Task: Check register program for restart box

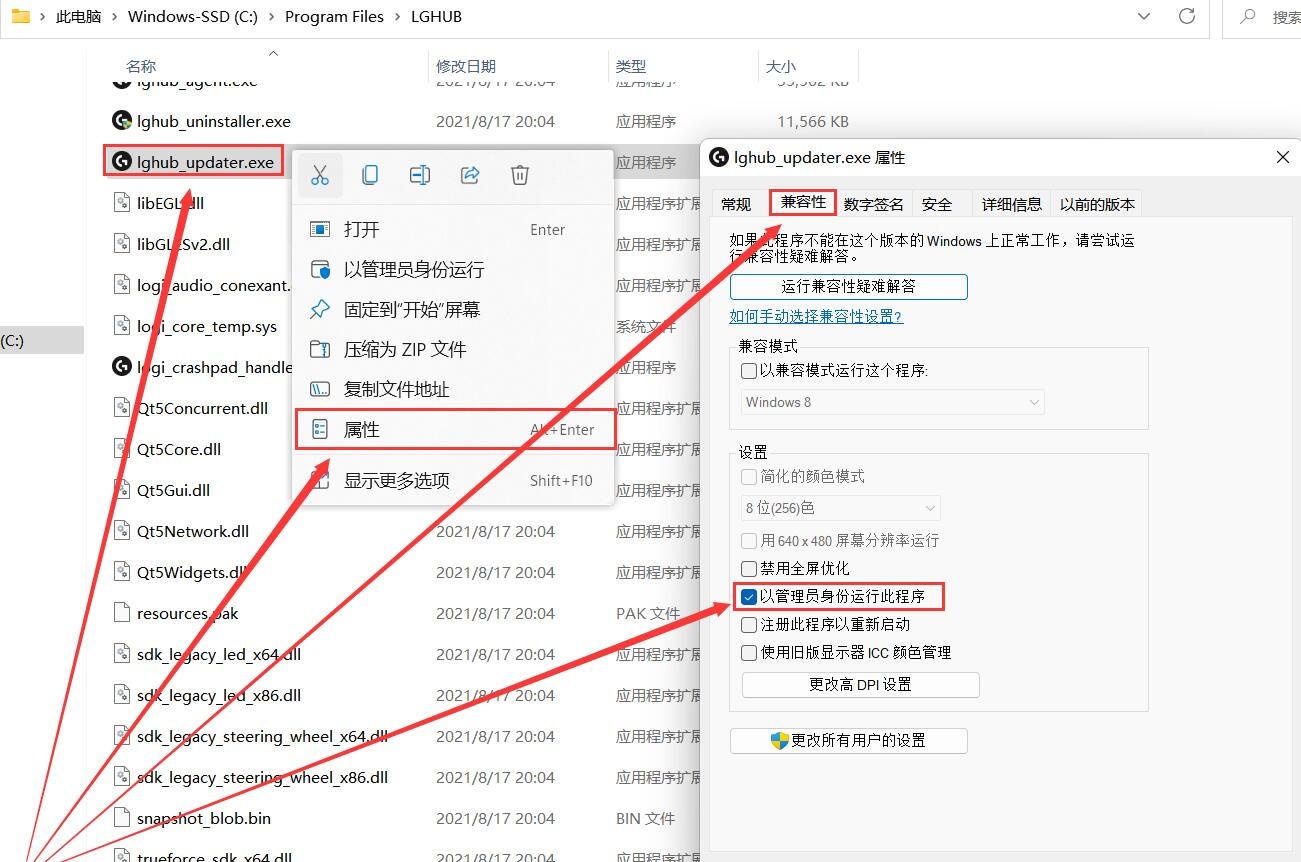Action: click(749, 625)
